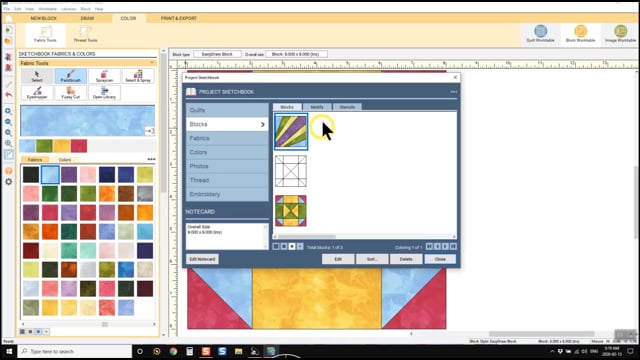
Task: Click the Edit Notecard button
Action: [202, 259]
